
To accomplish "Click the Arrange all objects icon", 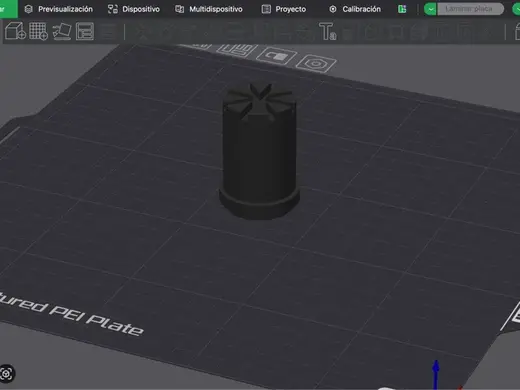I will (x=85, y=31).
